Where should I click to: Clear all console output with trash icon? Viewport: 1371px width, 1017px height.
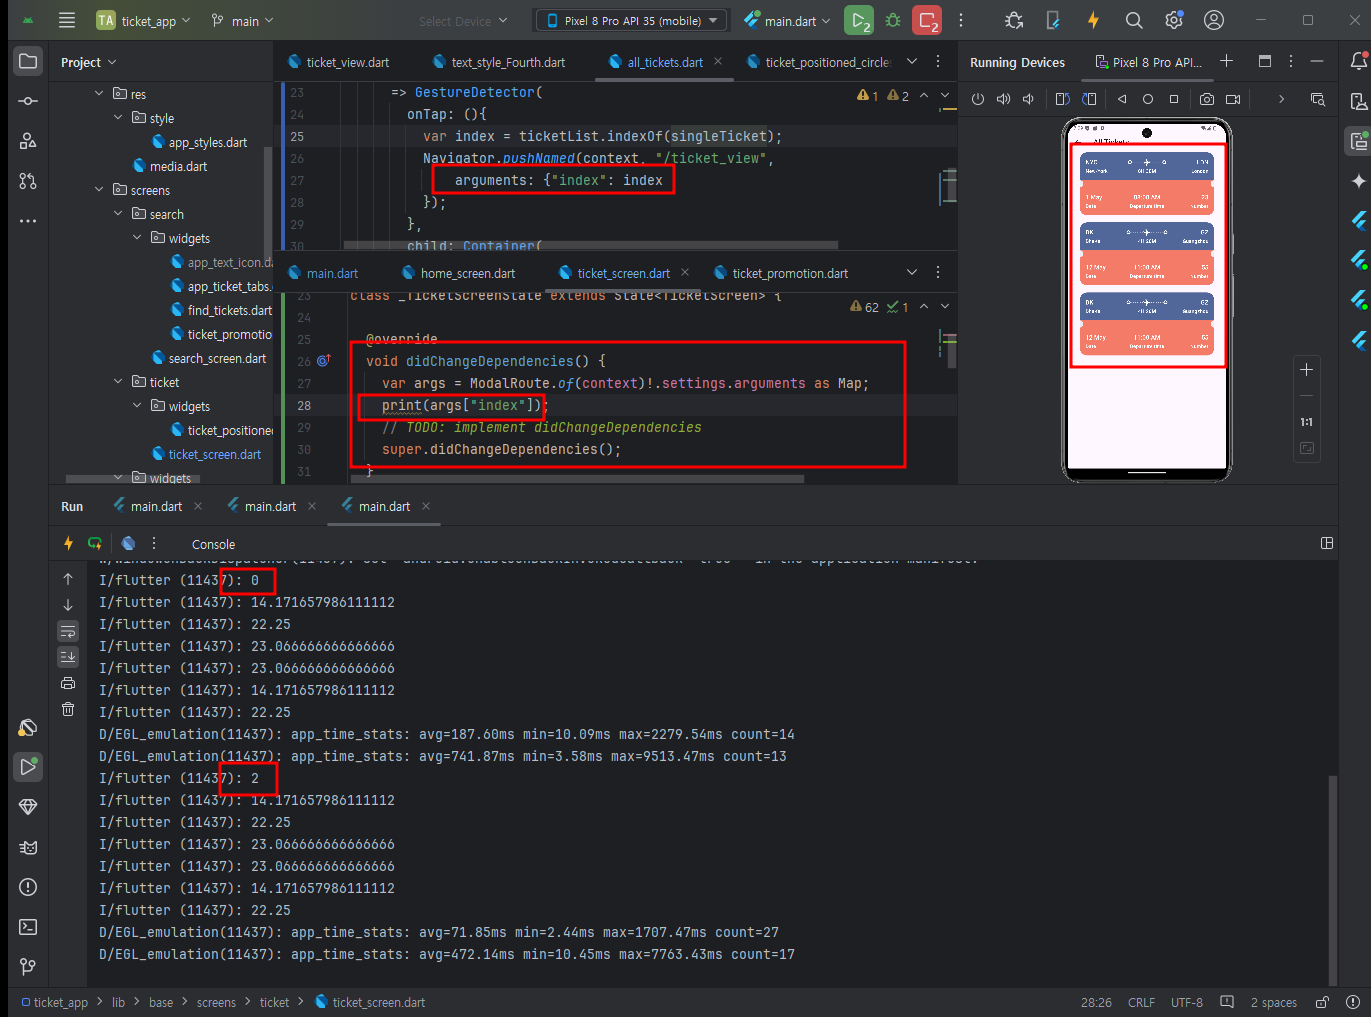click(68, 709)
